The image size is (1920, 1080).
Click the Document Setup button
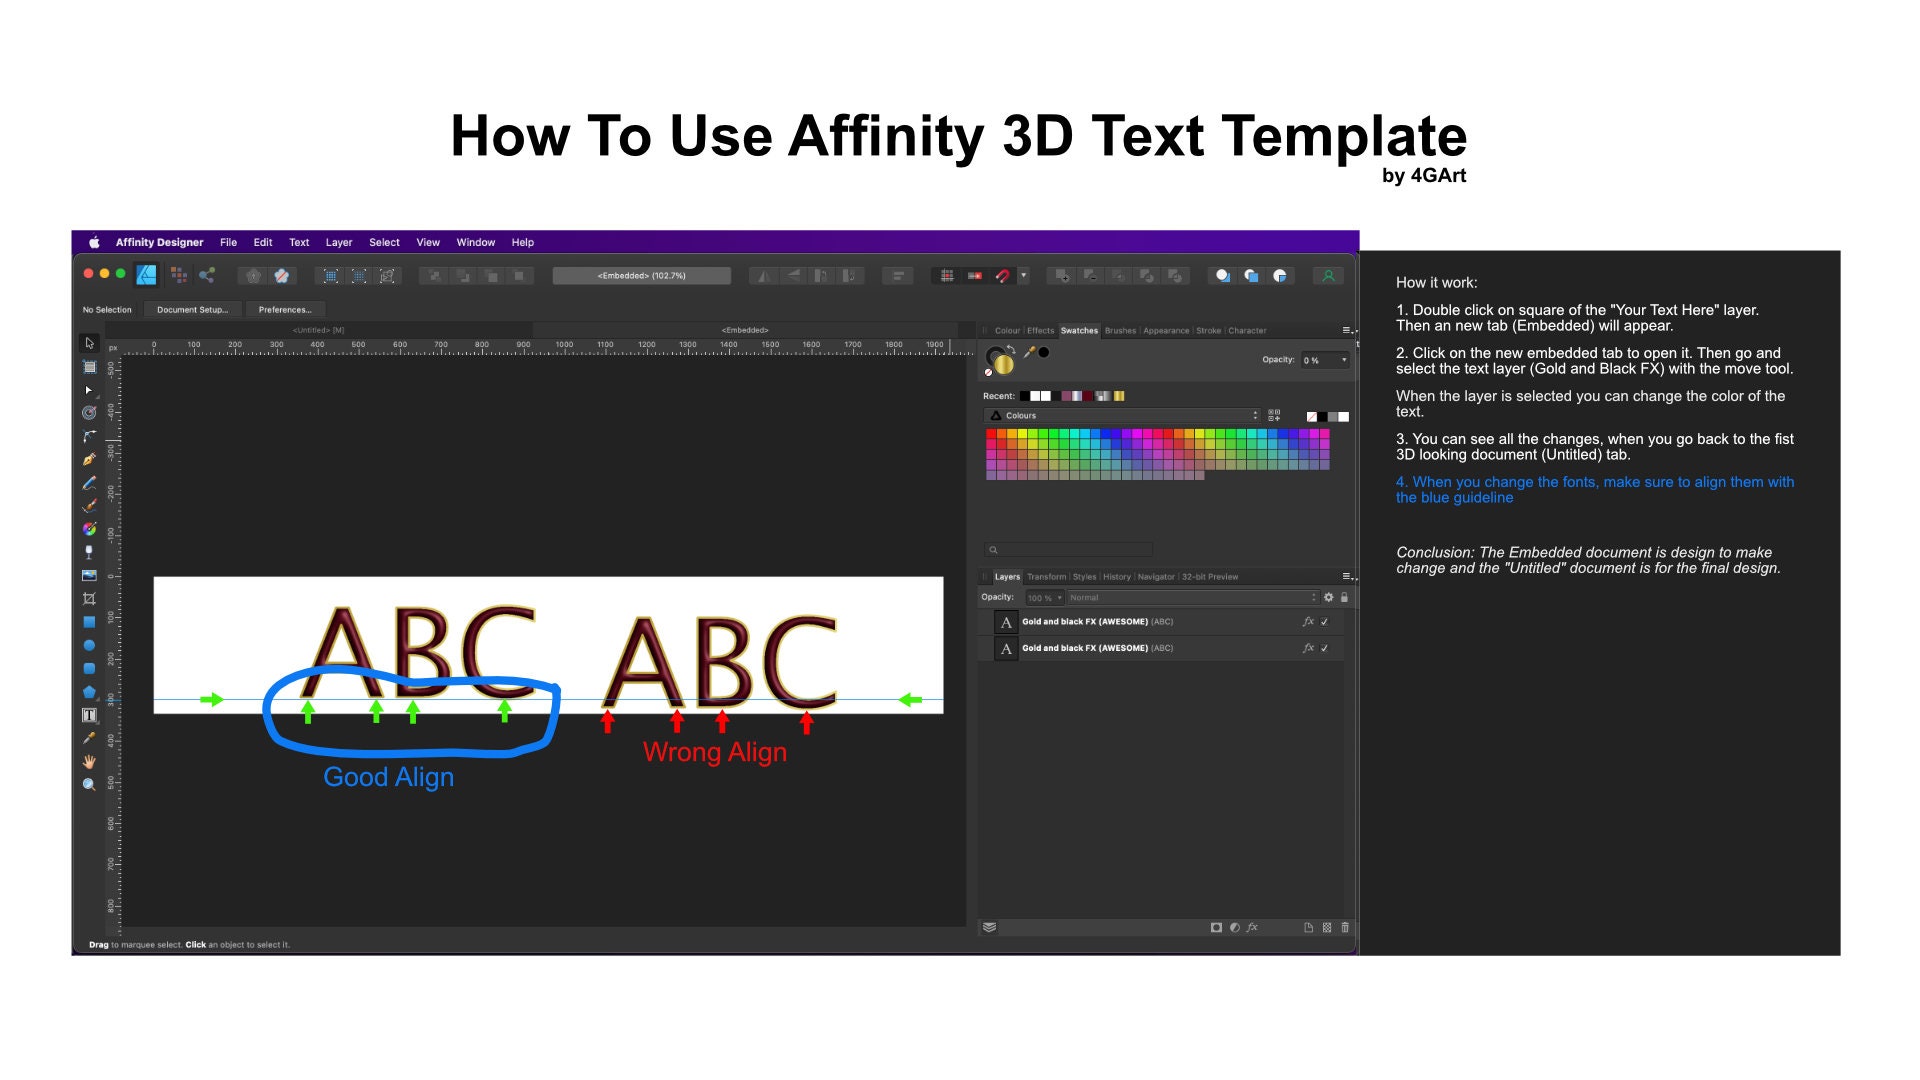[192, 309]
